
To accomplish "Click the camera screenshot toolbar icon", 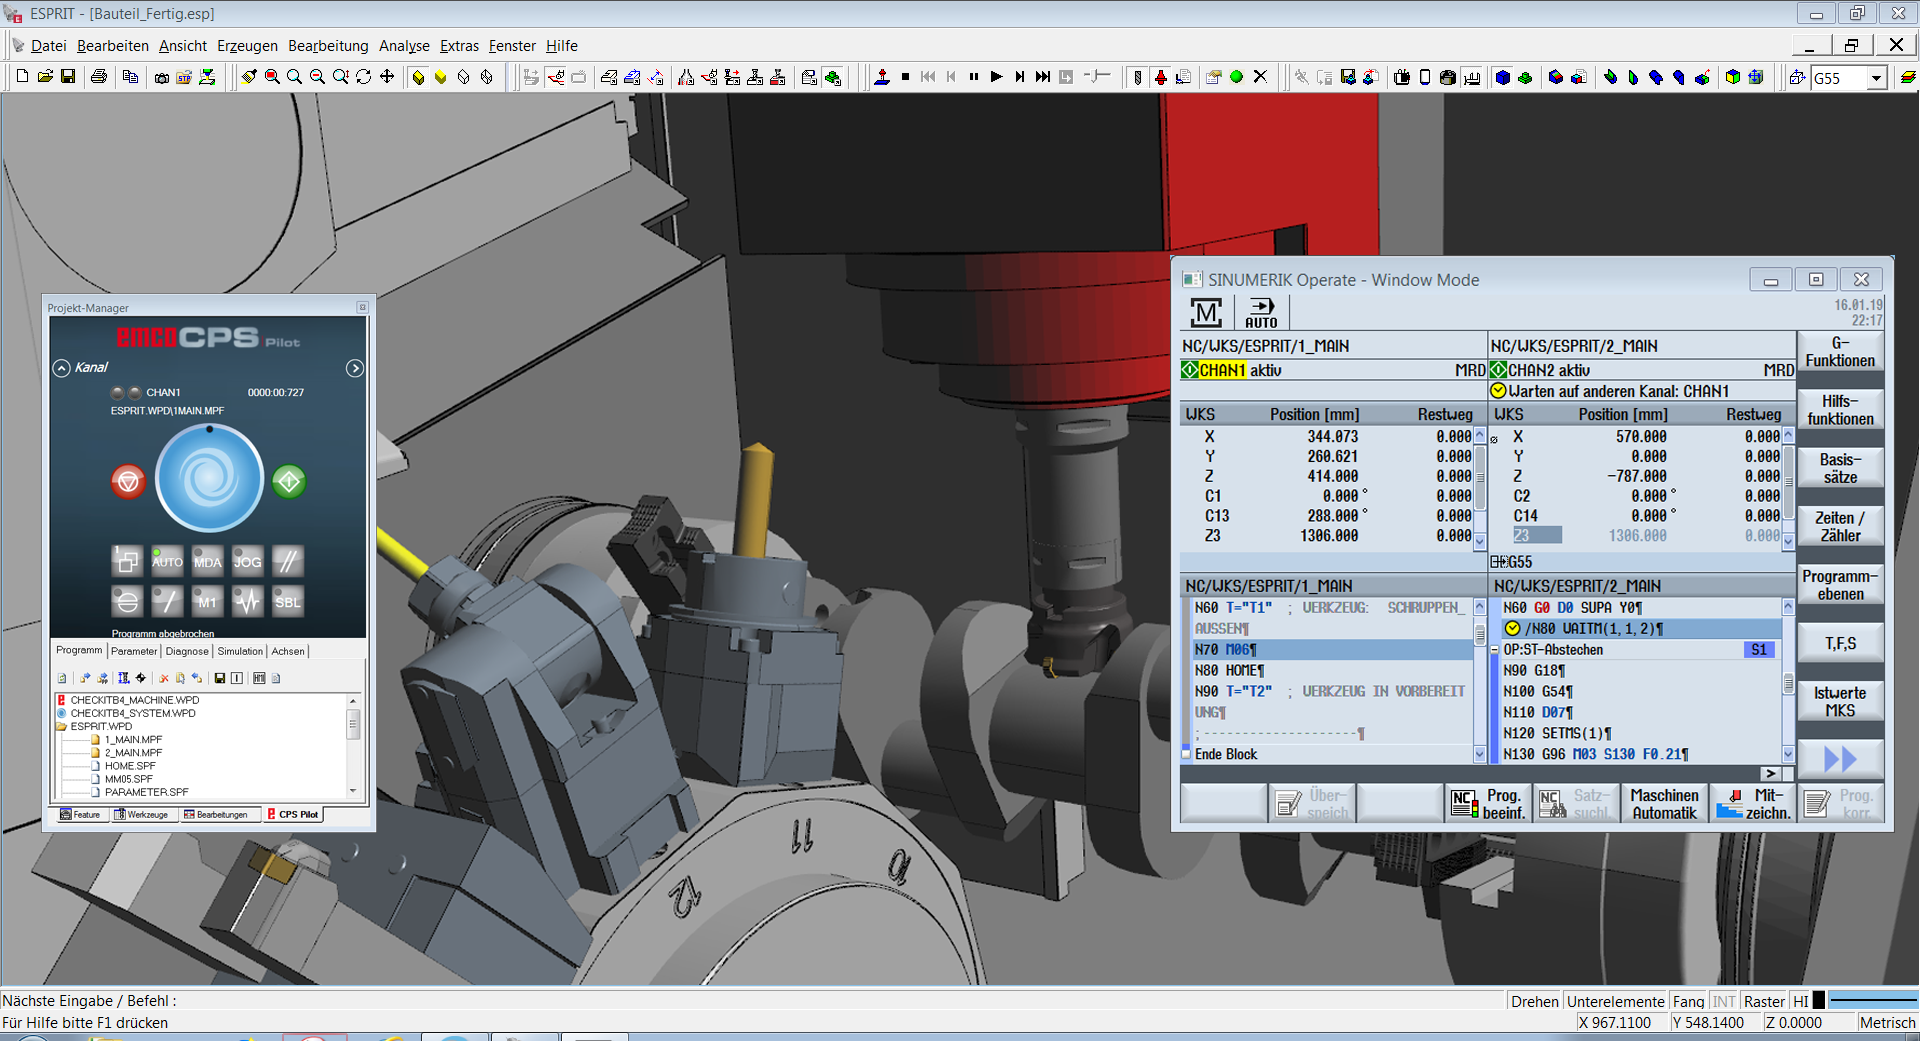I will coord(161,77).
